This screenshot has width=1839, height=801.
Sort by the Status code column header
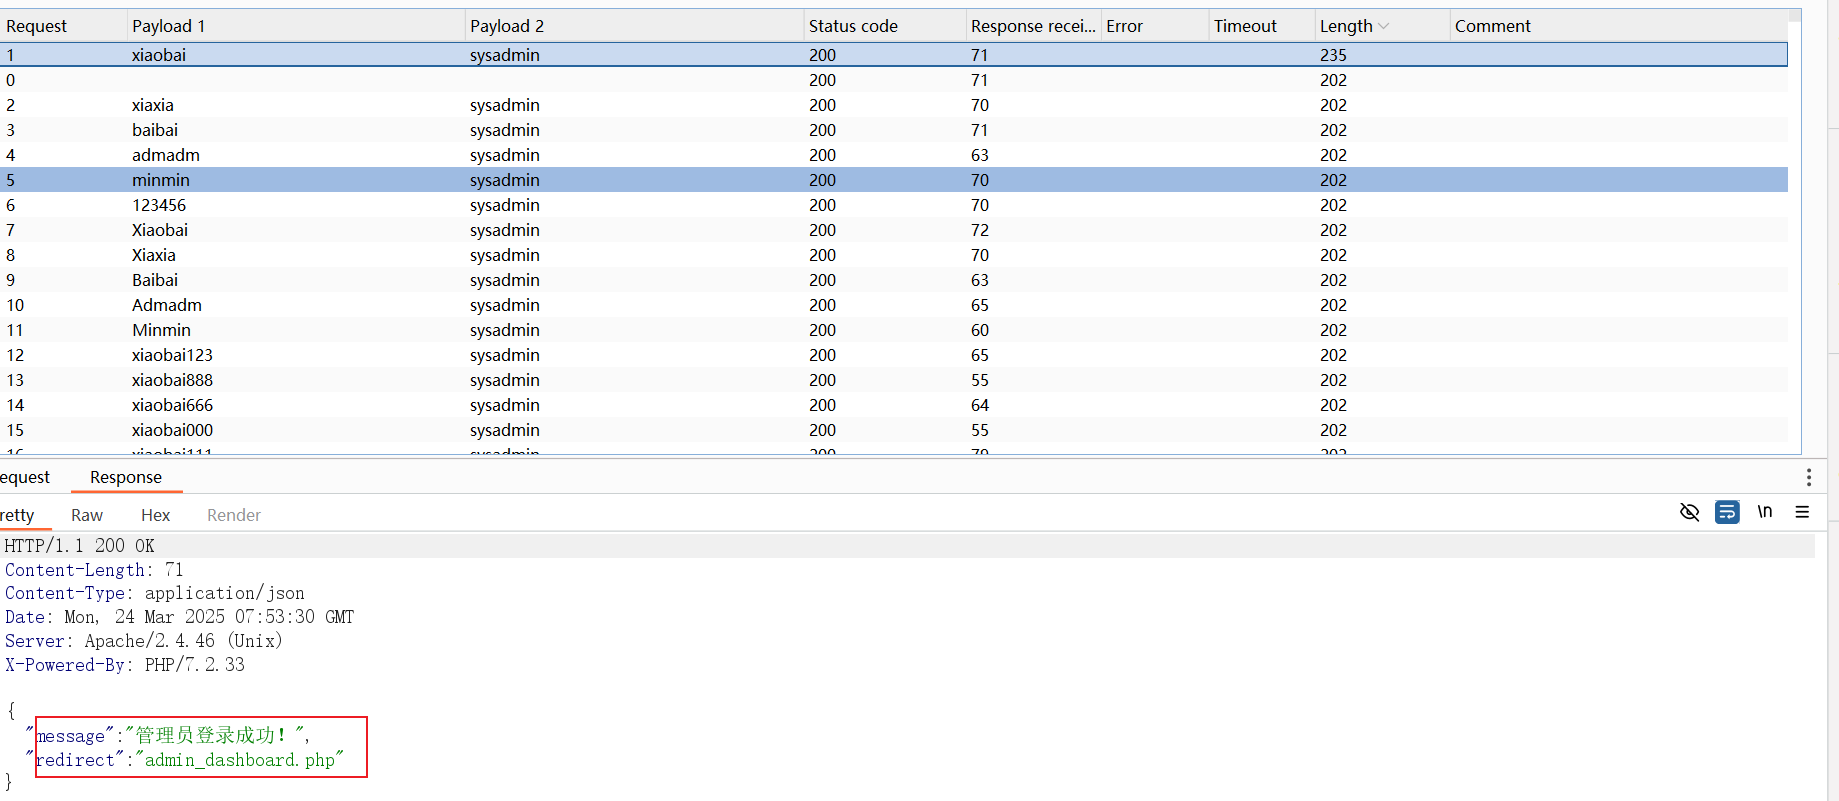(x=853, y=26)
